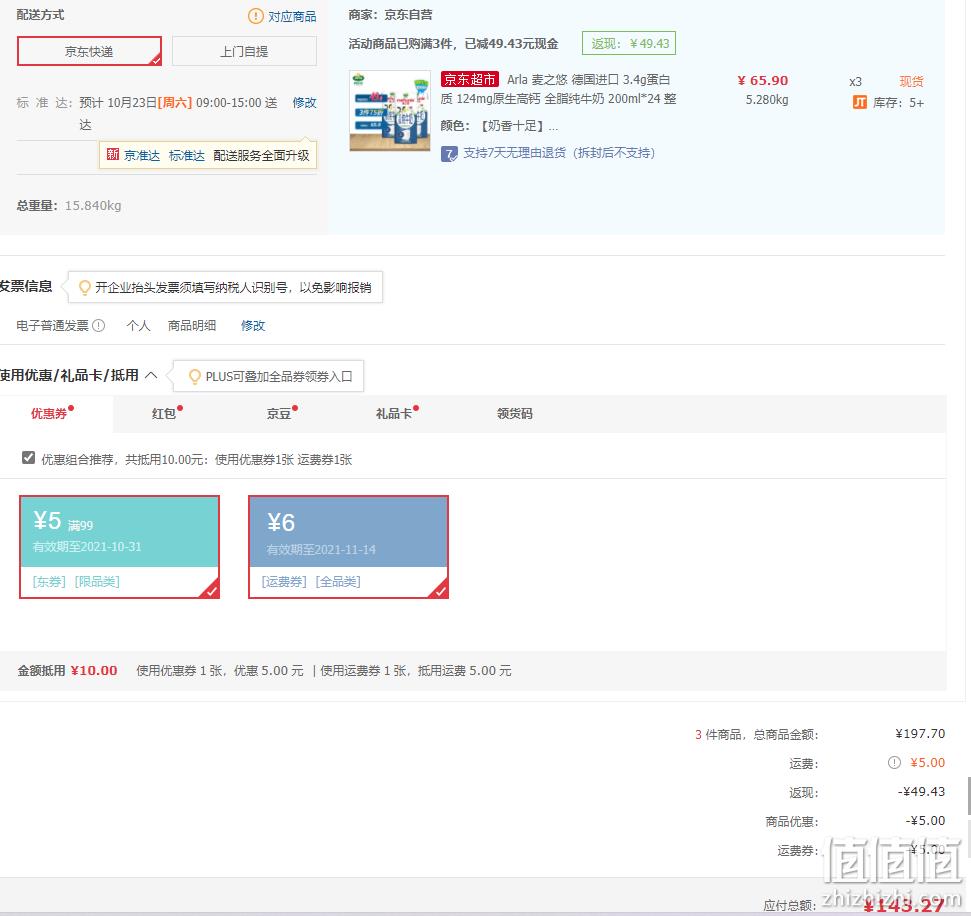The height and width of the screenshot is (916, 971).
Task: Open PLUS可叠加全品券领券入口
Action: tap(279, 377)
